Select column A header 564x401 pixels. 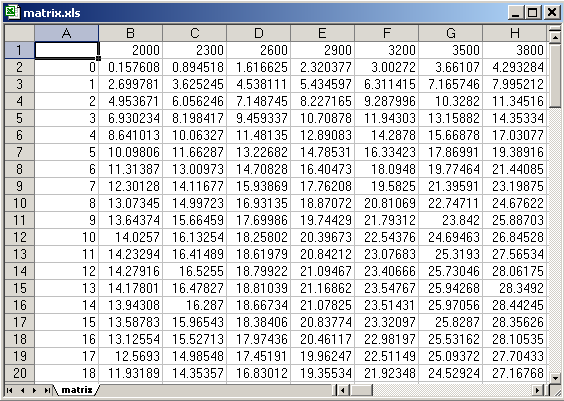(x=67, y=33)
